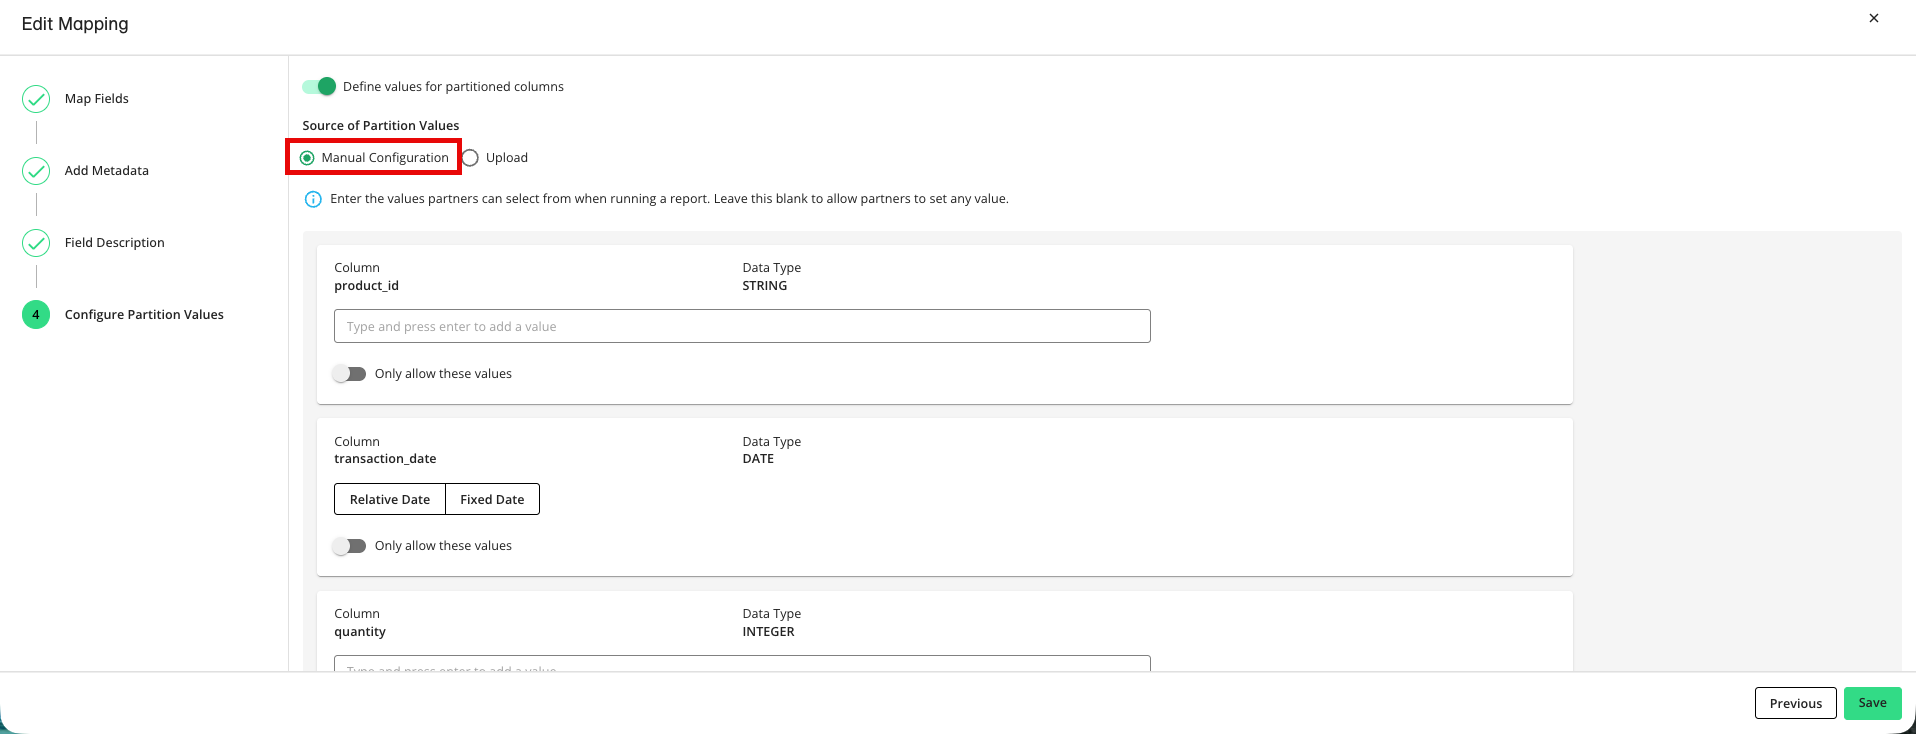1916x734 pixels.
Task: Enable Only allow these values for product_id
Action: tap(349, 374)
